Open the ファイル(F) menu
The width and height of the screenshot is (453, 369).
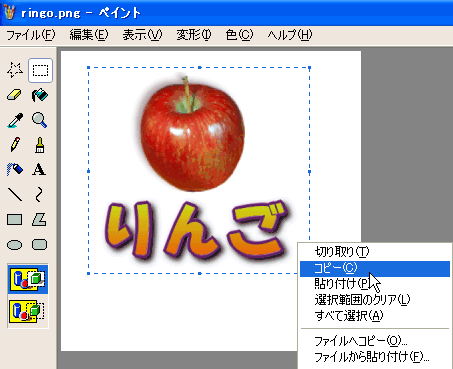31,35
